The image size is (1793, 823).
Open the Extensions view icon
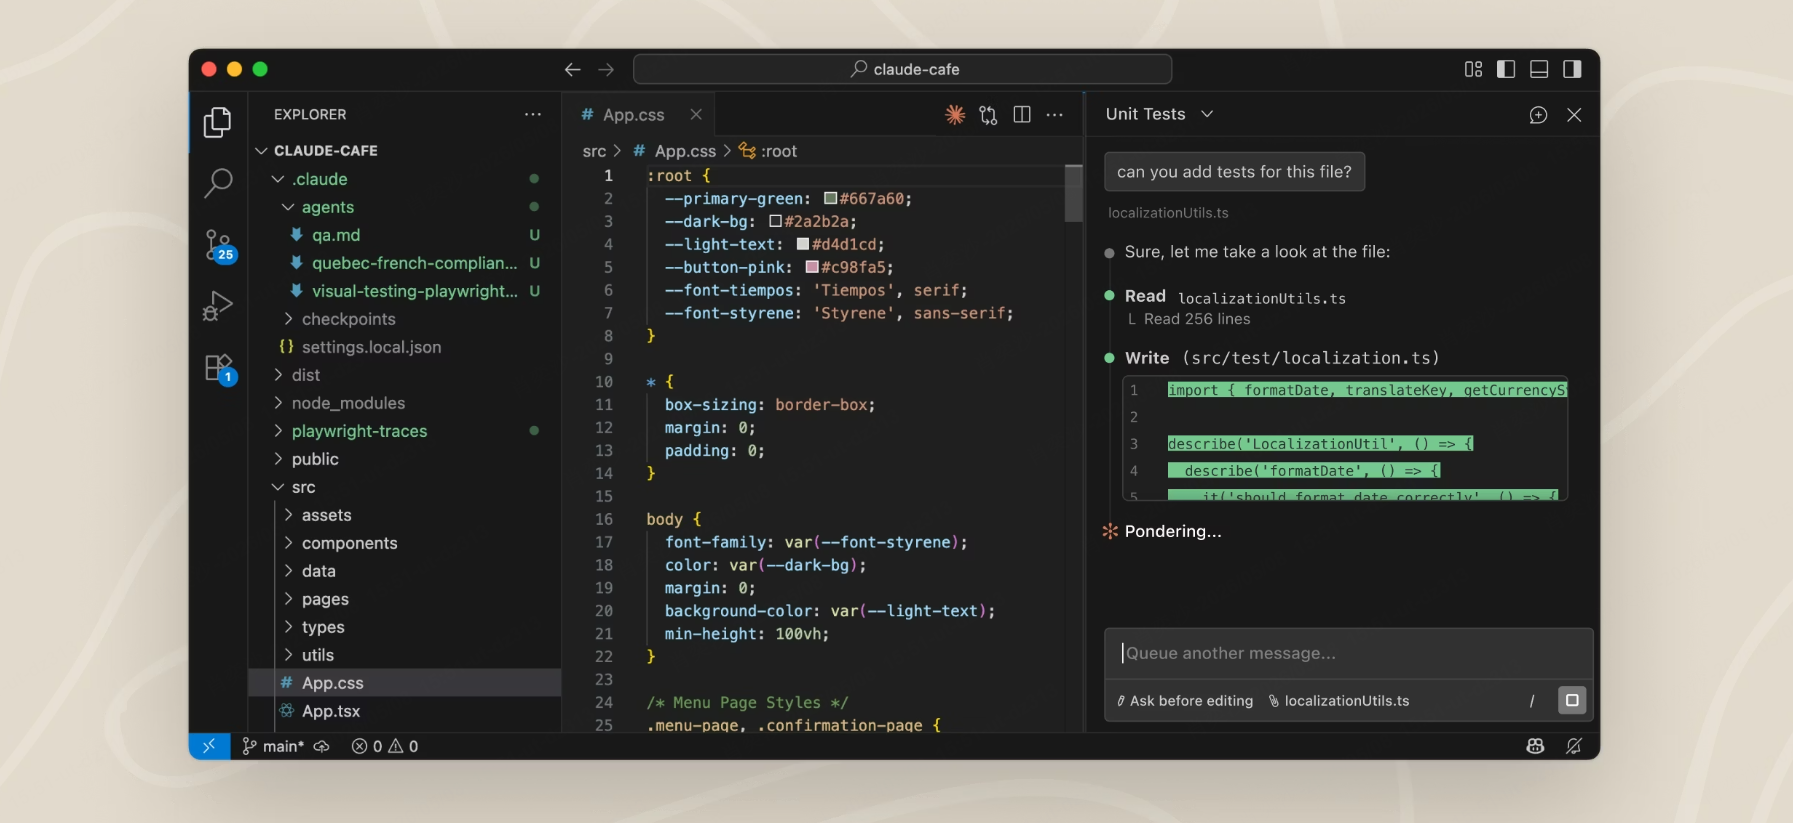click(218, 368)
